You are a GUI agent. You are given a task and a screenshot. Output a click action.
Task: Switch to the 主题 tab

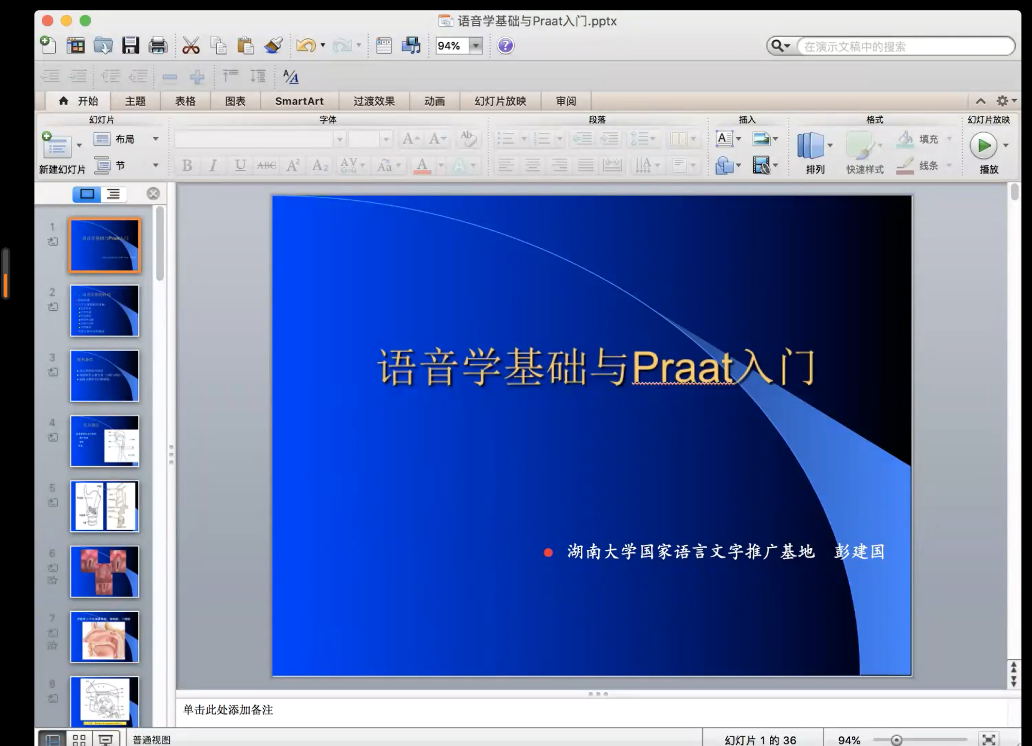135,101
